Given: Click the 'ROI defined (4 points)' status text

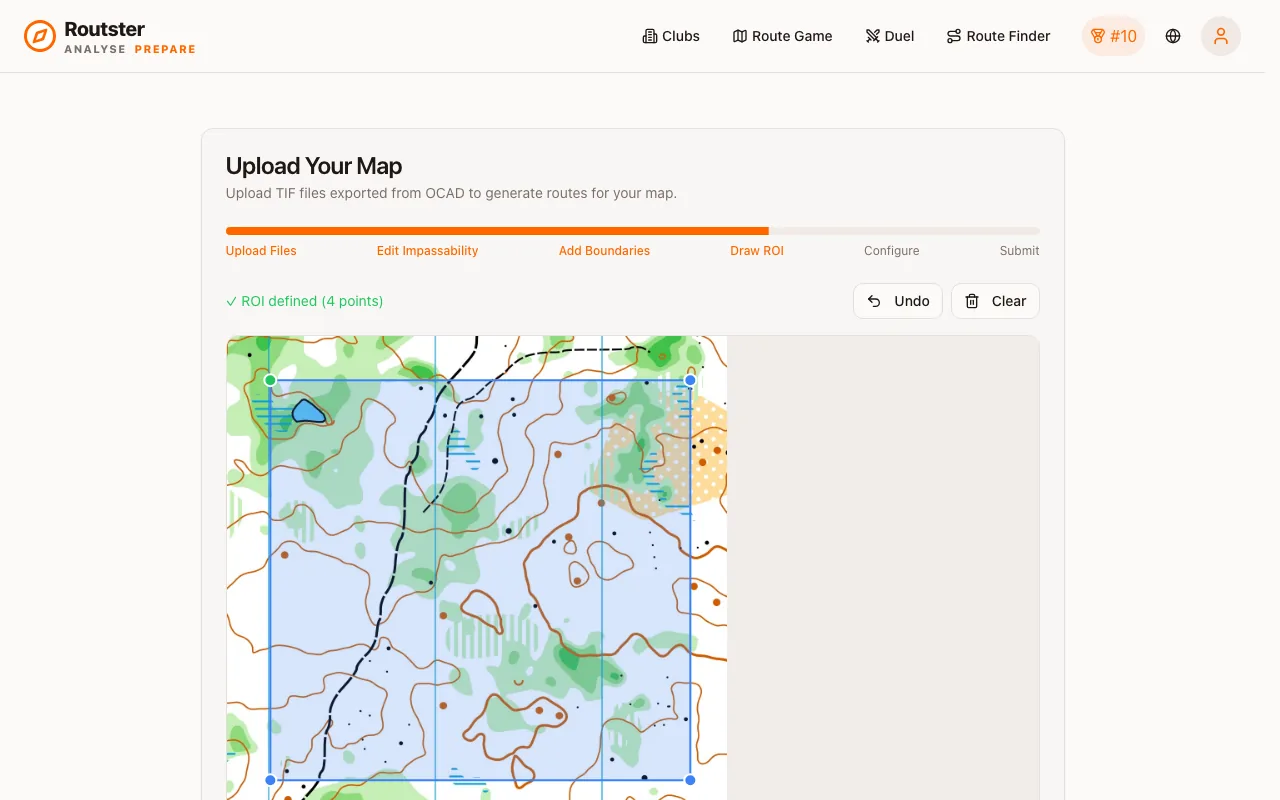Looking at the screenshot, I should pos(305,301).
